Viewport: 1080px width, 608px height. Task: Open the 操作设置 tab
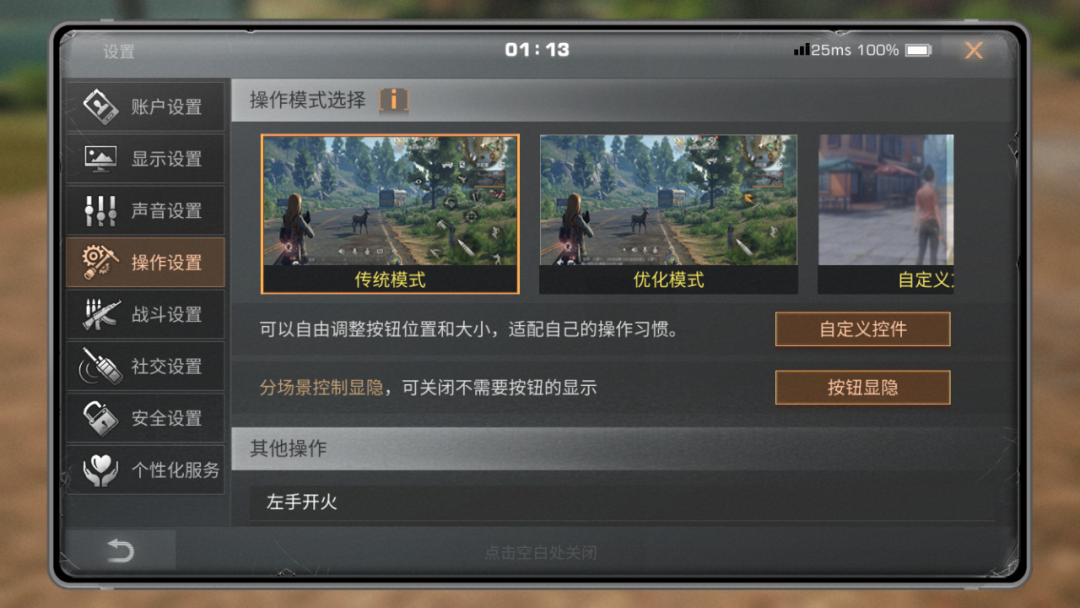145,262
